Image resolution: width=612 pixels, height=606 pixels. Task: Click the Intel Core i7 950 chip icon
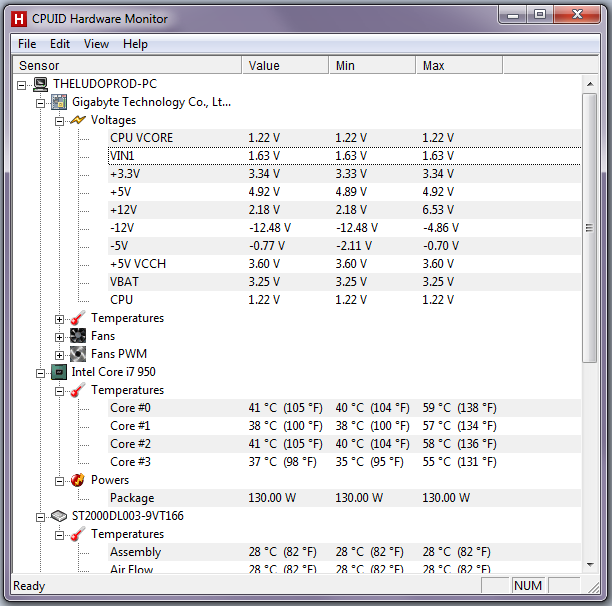[x=59, y=372]
